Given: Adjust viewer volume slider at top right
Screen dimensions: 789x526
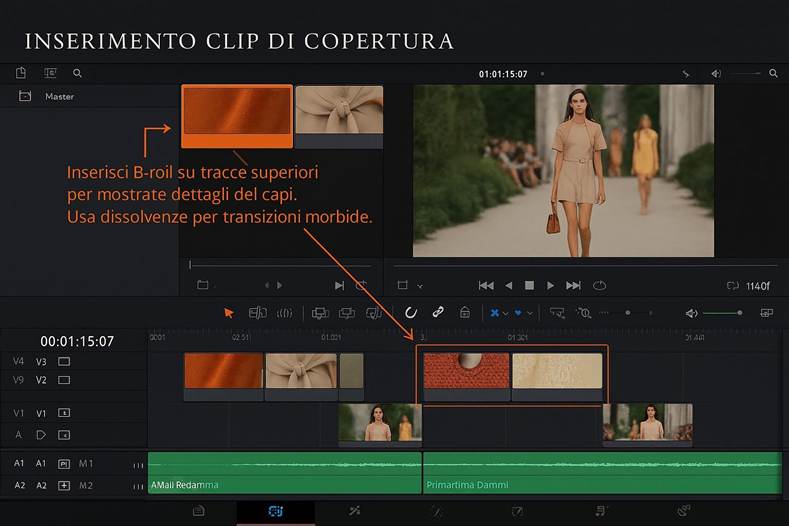Looking at the screenshot, I should tap(746, 73).
